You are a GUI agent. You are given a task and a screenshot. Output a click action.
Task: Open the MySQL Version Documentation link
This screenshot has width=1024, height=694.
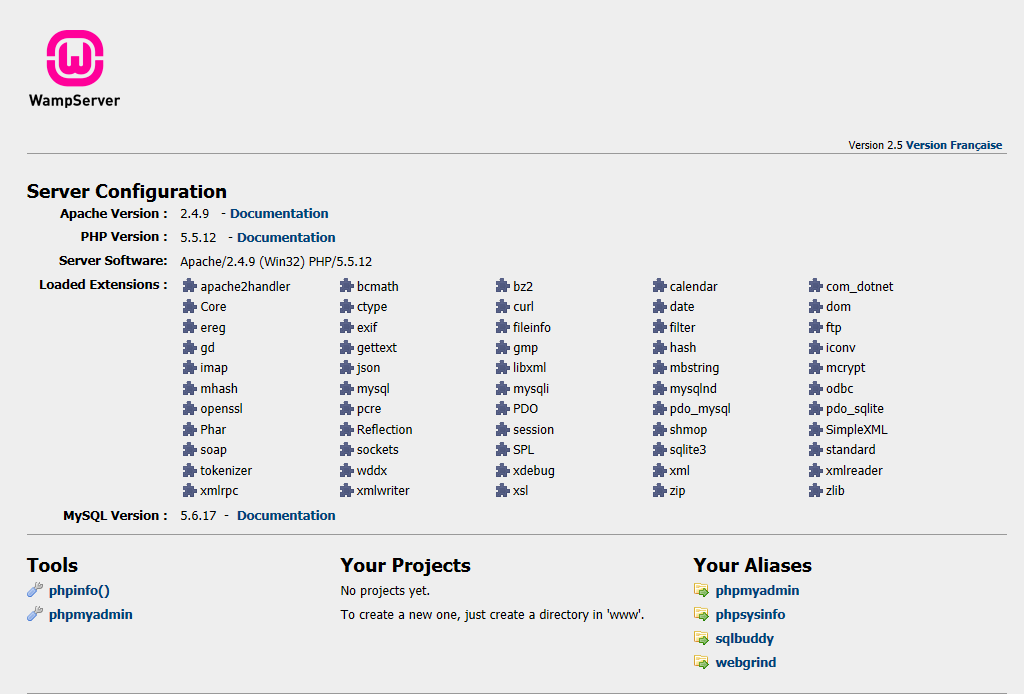[x=286, y=515]
